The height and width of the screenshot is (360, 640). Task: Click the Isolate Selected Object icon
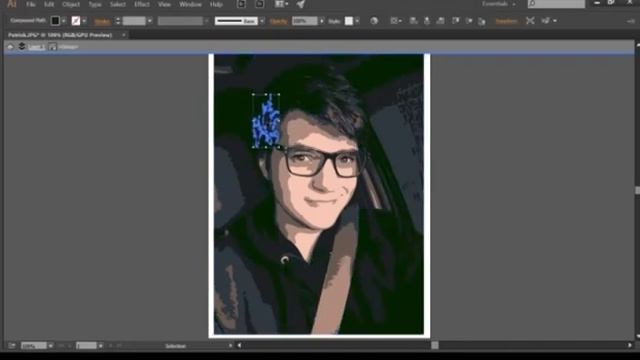530,21
